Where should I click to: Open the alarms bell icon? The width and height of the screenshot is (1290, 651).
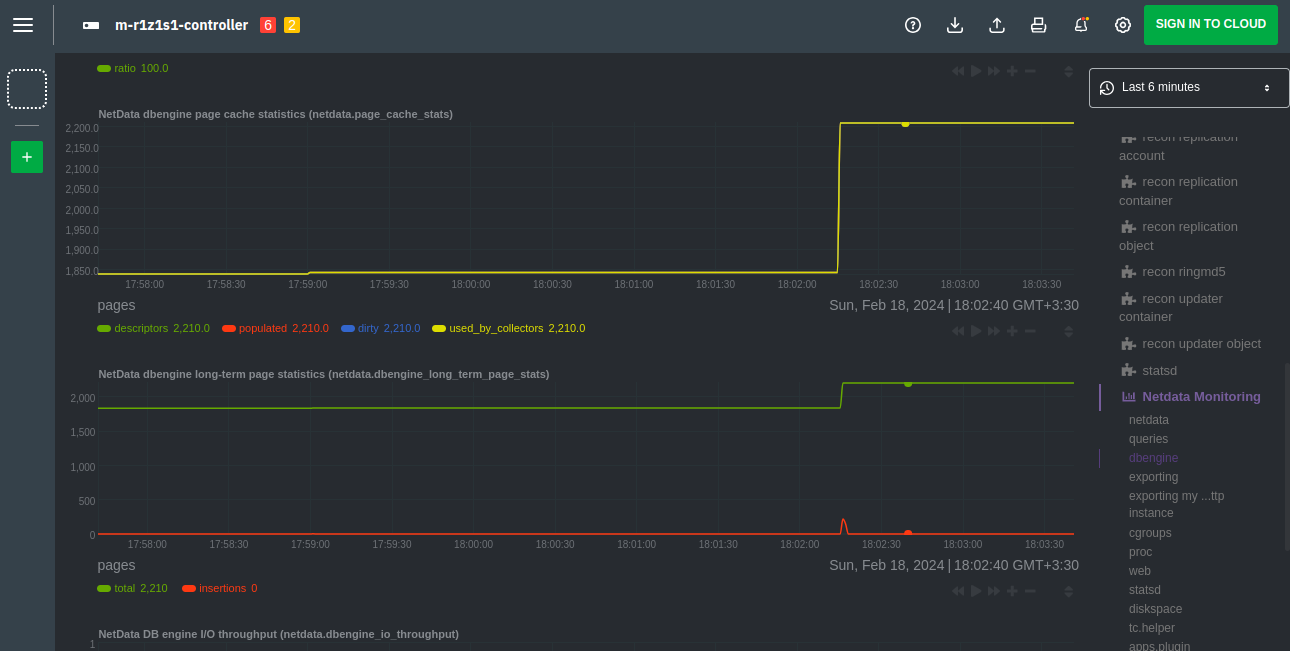pyautogui.click(x=1080, y=25)
